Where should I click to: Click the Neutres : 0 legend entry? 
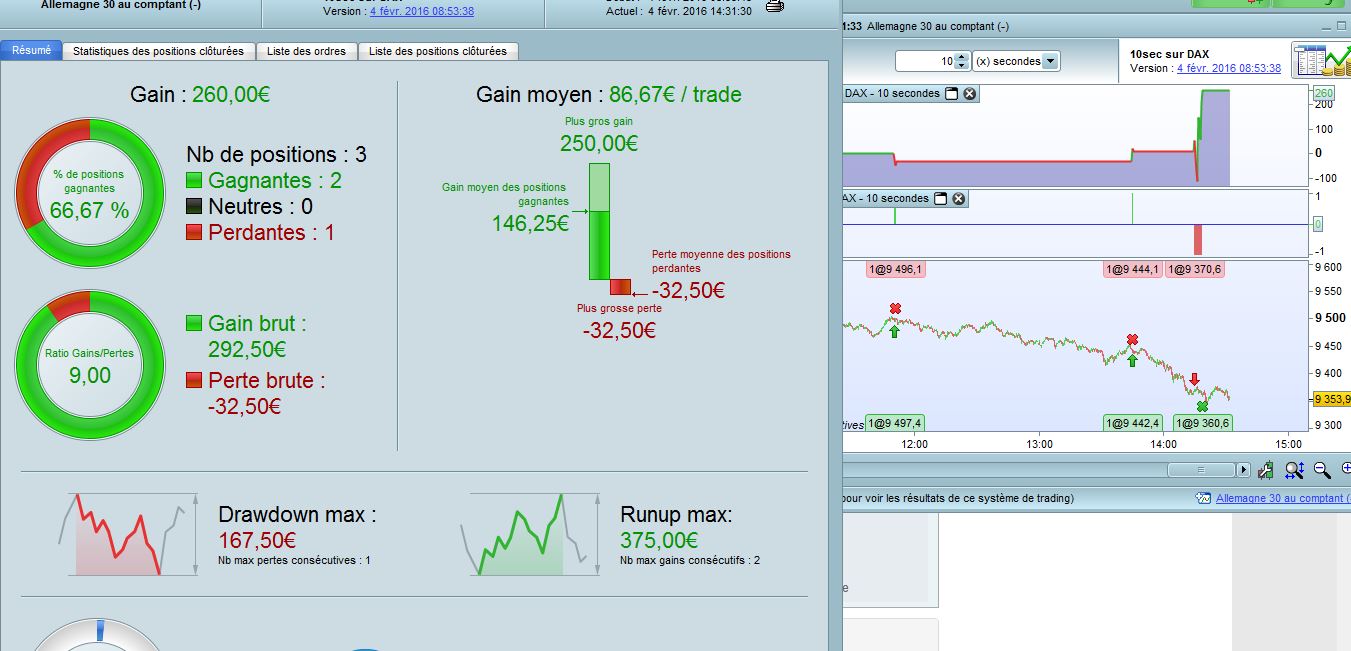click(x=250, y=206)
